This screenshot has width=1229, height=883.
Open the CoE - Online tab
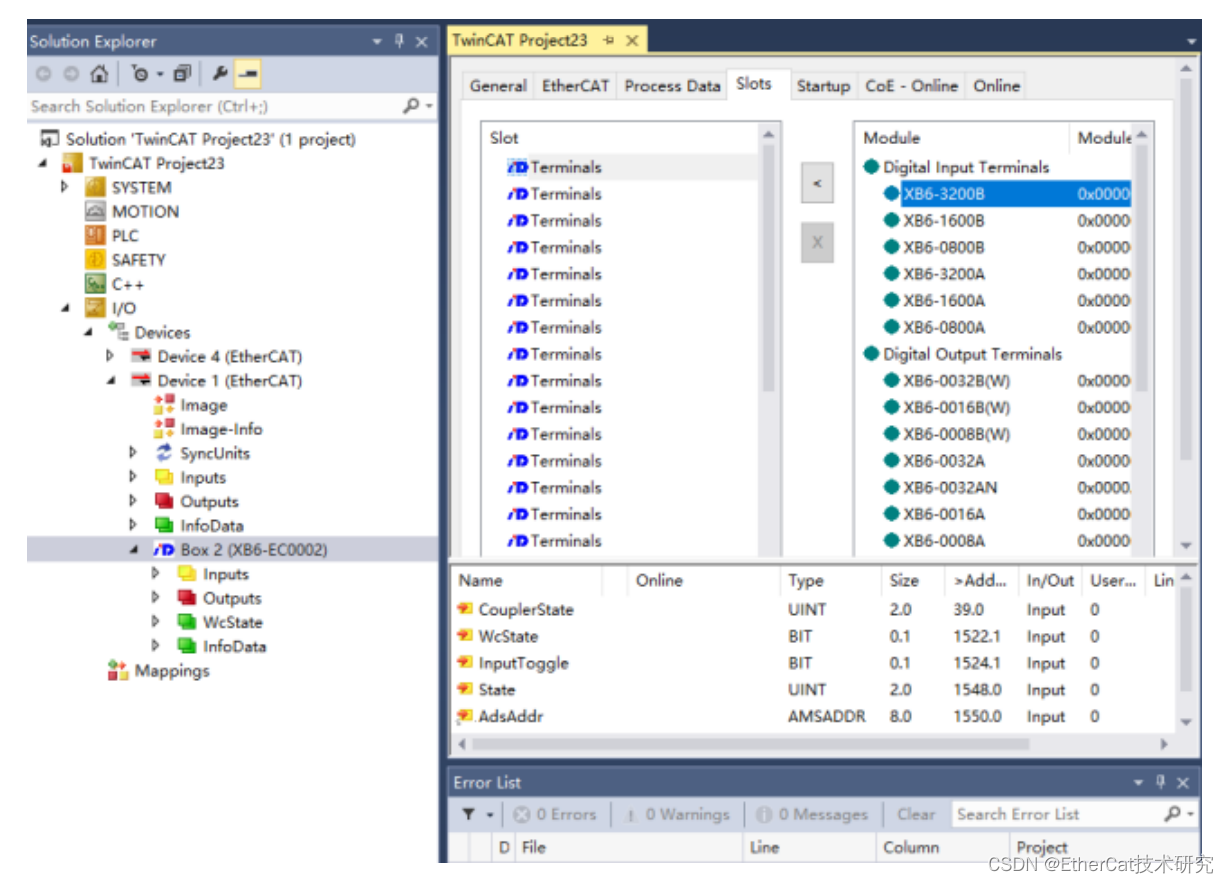[x=911, y=86]
